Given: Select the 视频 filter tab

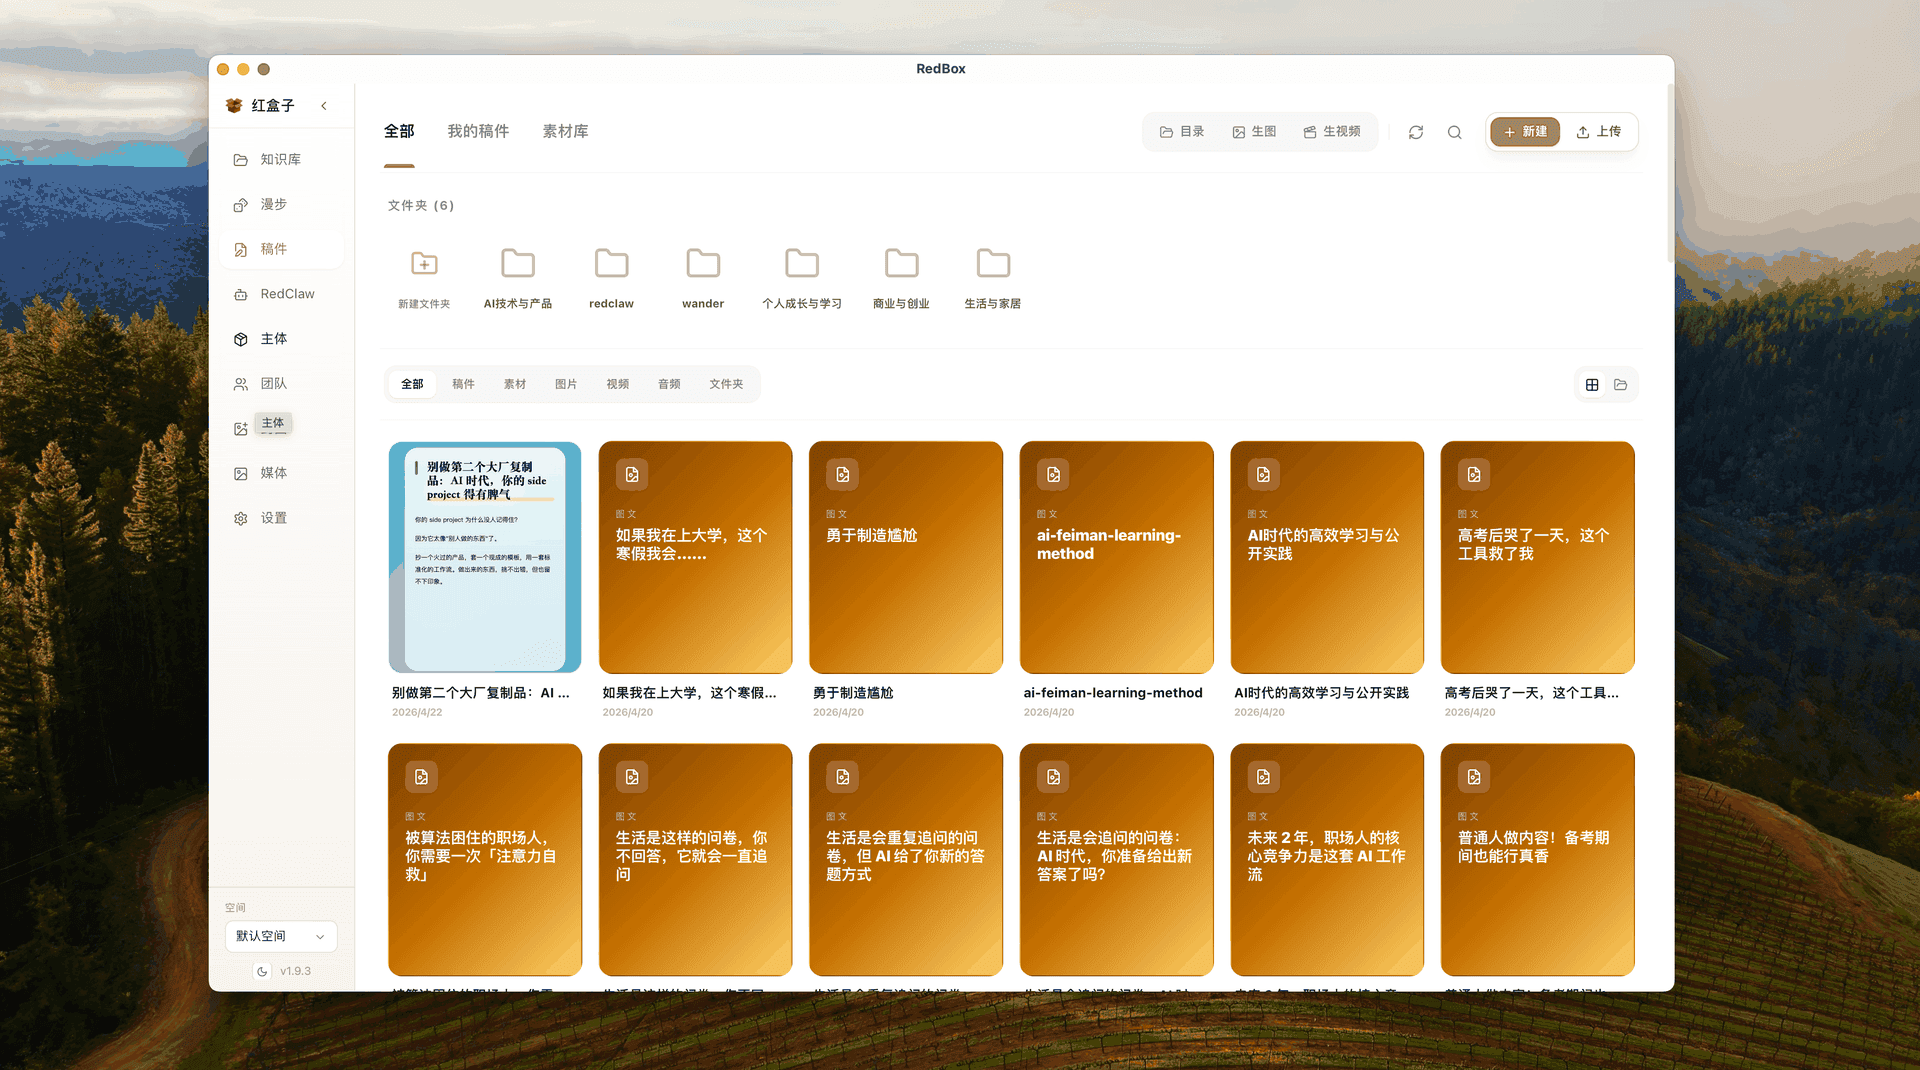Looking at the screenshot, I should pos(617,384).
